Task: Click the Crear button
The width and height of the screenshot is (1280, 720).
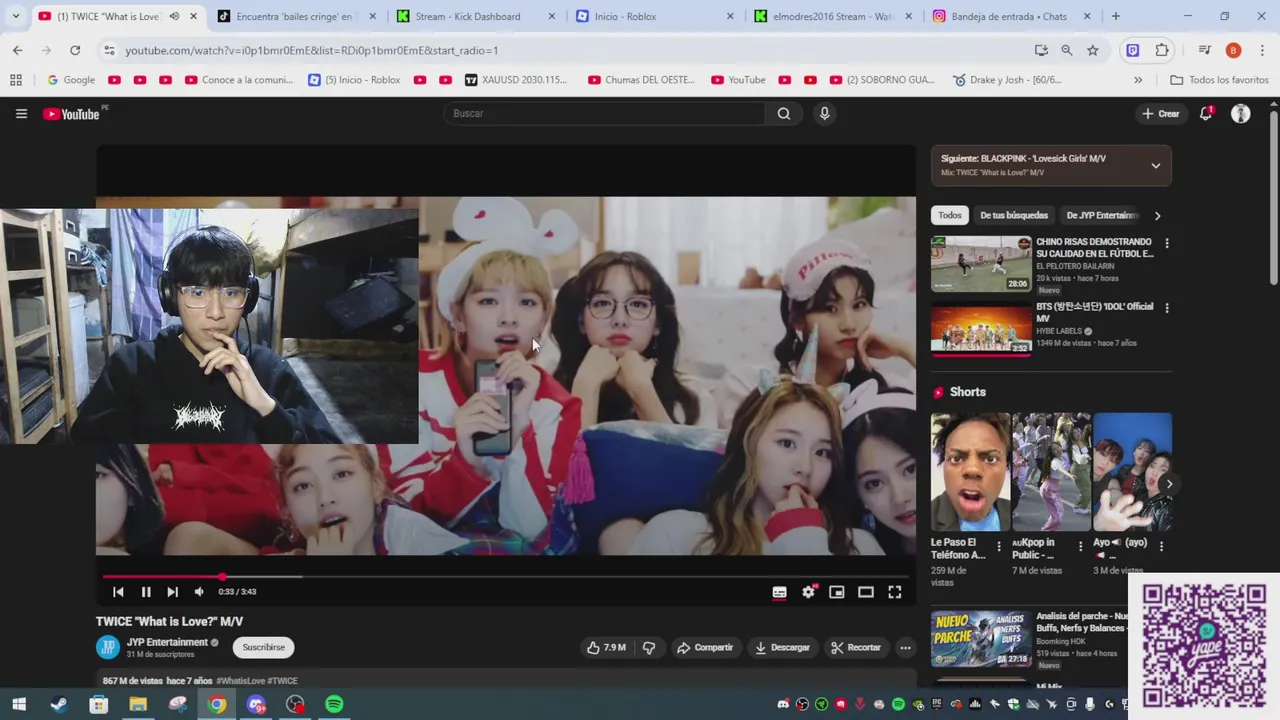Action: pyautogui.click(x=1161, y=114)
